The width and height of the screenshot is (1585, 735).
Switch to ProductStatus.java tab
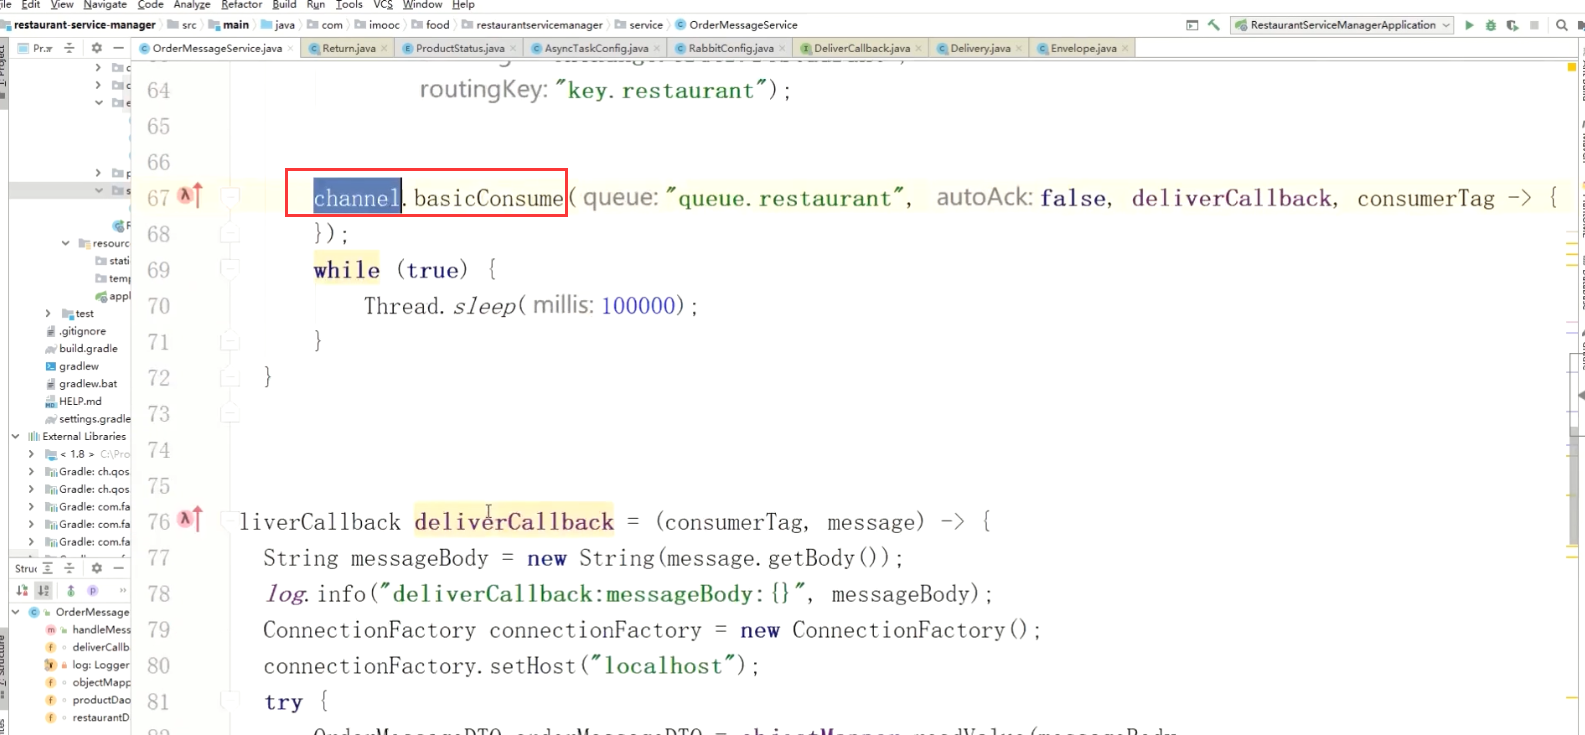pos(460,48)
